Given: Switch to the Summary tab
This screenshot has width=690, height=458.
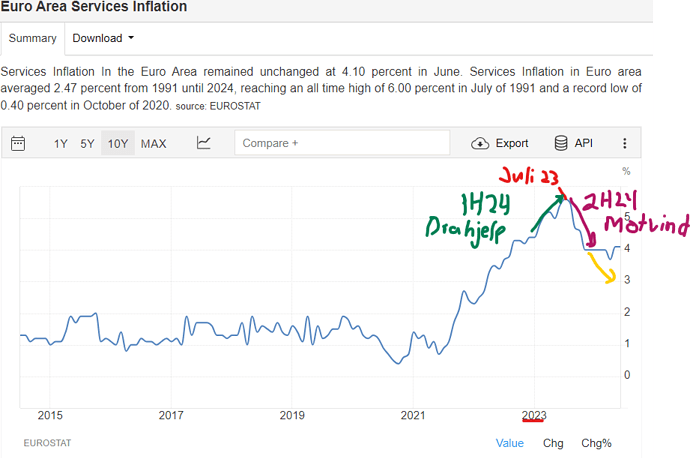Looking at the screenshot, I should 32,38.
